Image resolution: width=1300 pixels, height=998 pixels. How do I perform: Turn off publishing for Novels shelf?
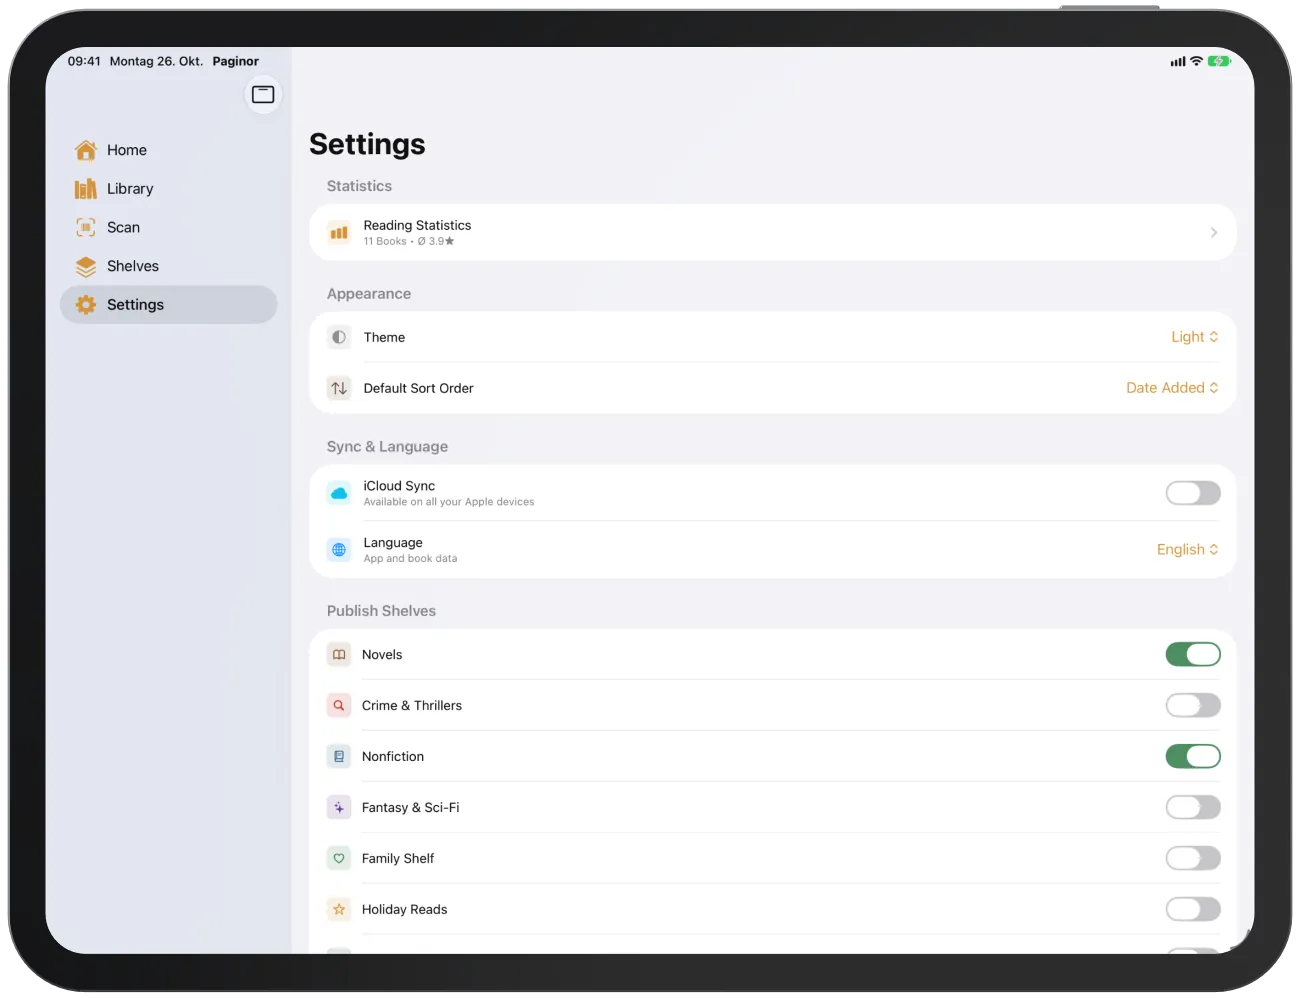1193,655
